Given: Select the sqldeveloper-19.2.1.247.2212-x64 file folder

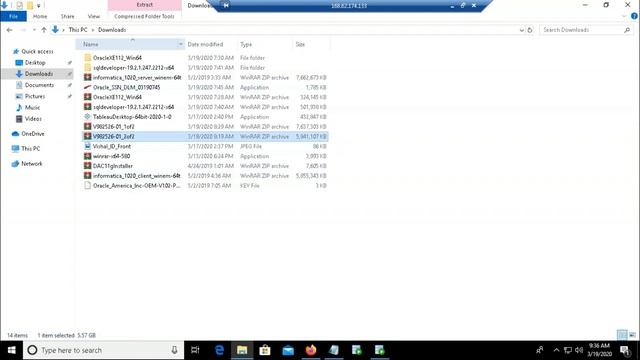Looking at the screenshot, I should click(x=205, y=68).
